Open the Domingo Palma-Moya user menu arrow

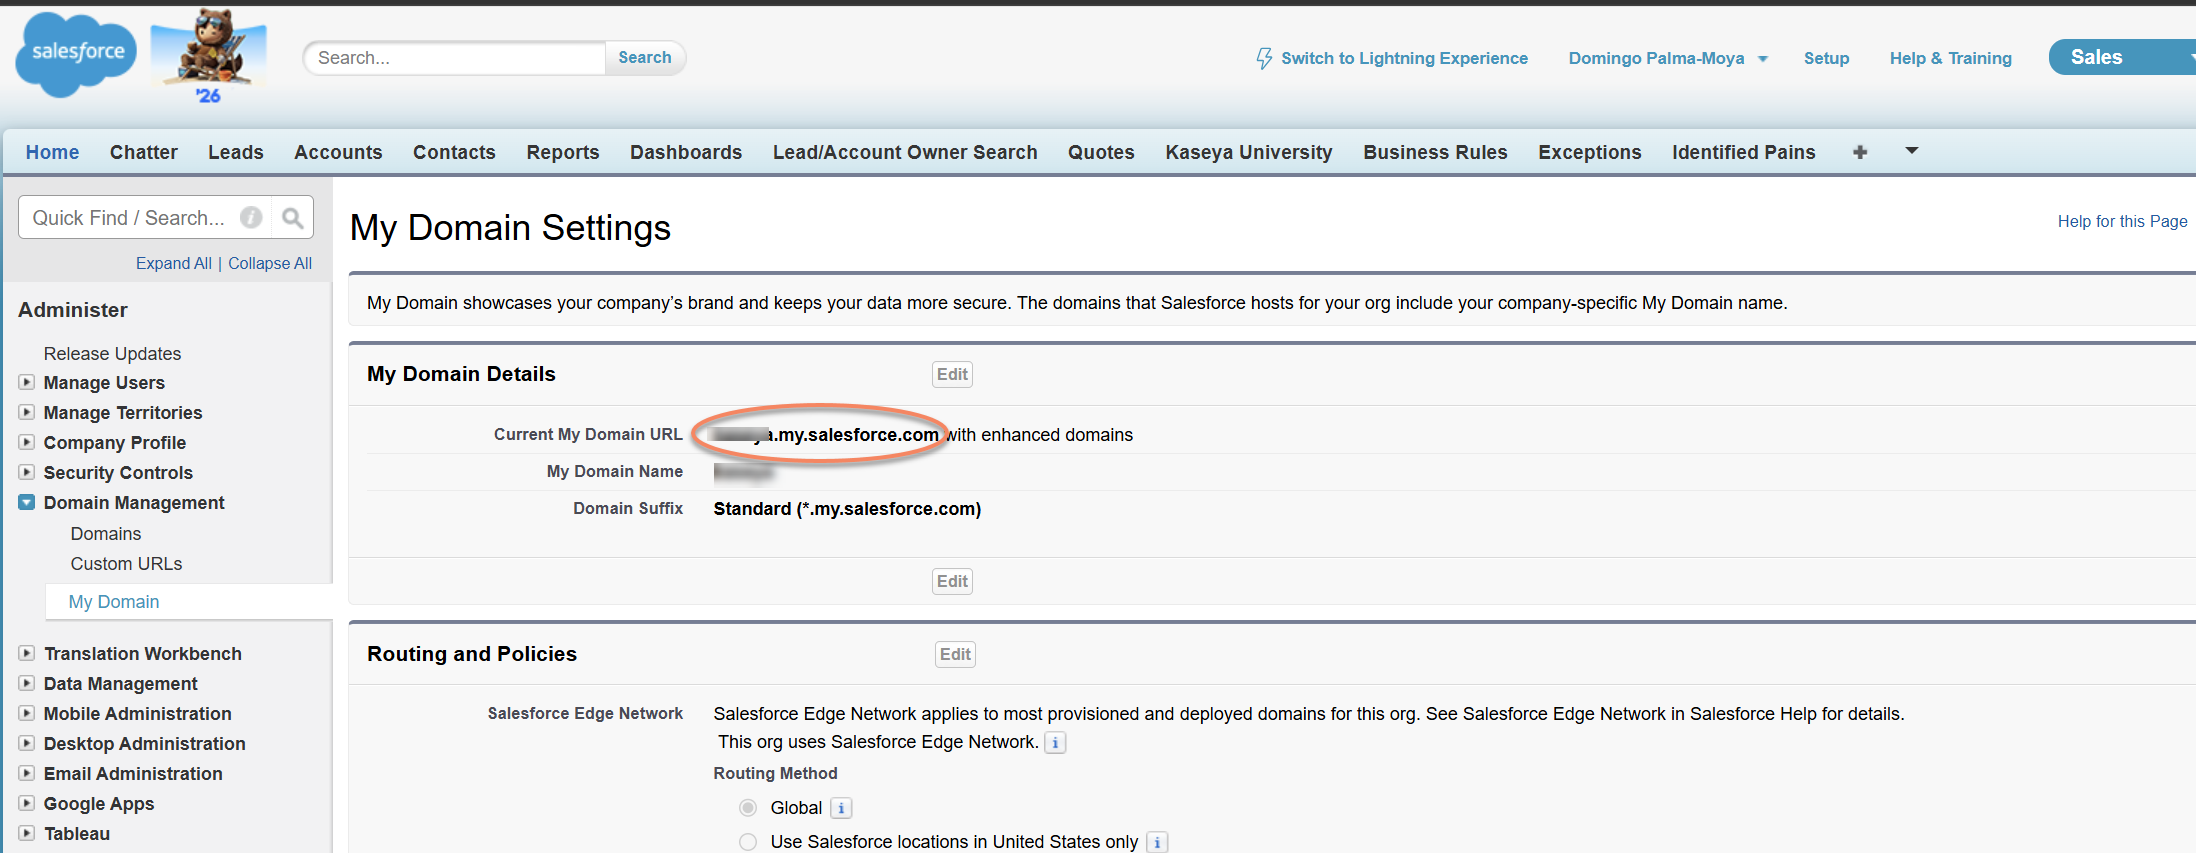pos(1763,59)
